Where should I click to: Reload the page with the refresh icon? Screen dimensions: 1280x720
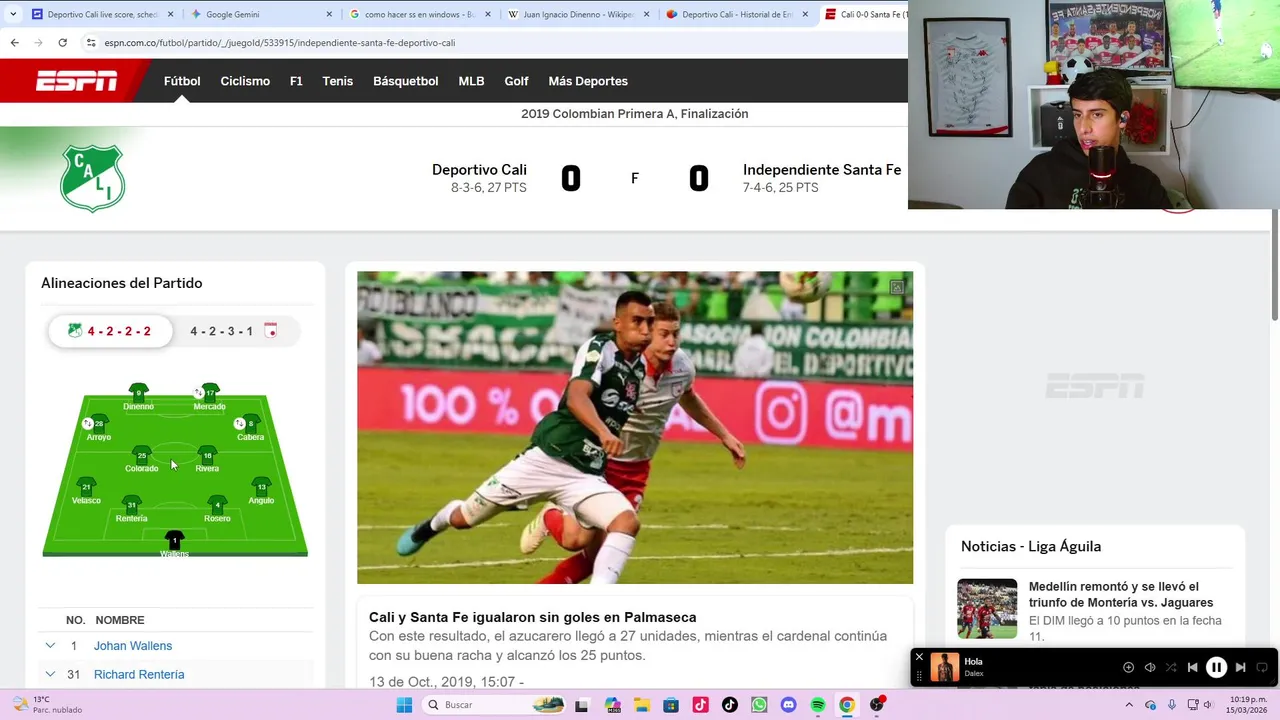pos(62,43)
